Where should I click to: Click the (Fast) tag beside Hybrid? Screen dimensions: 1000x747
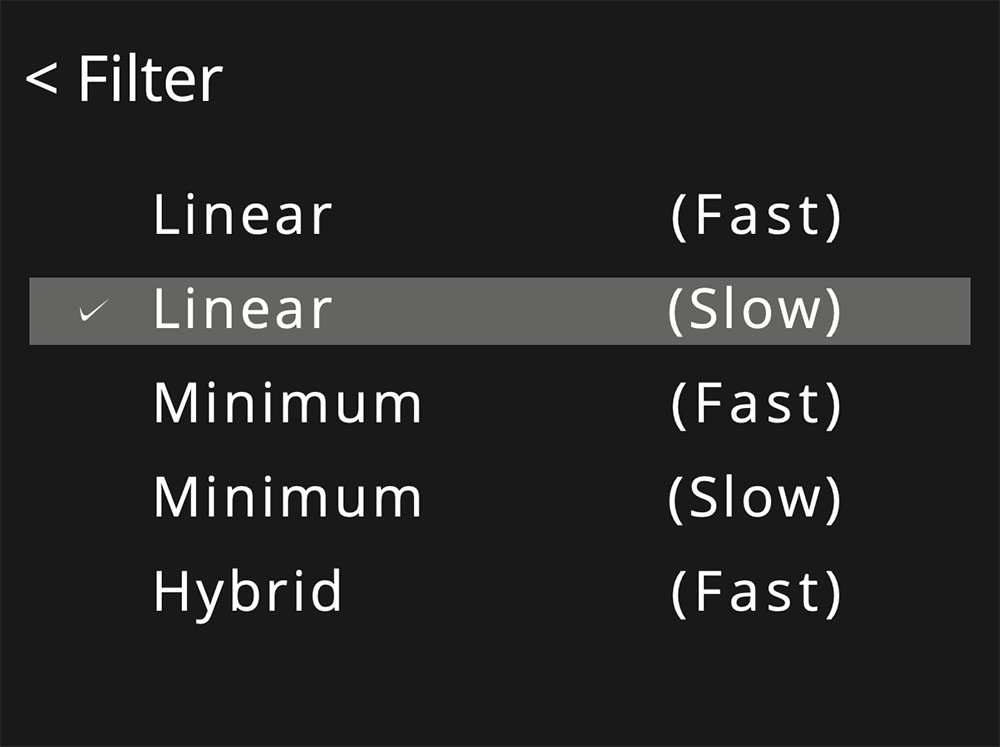(x=756, y=592)
